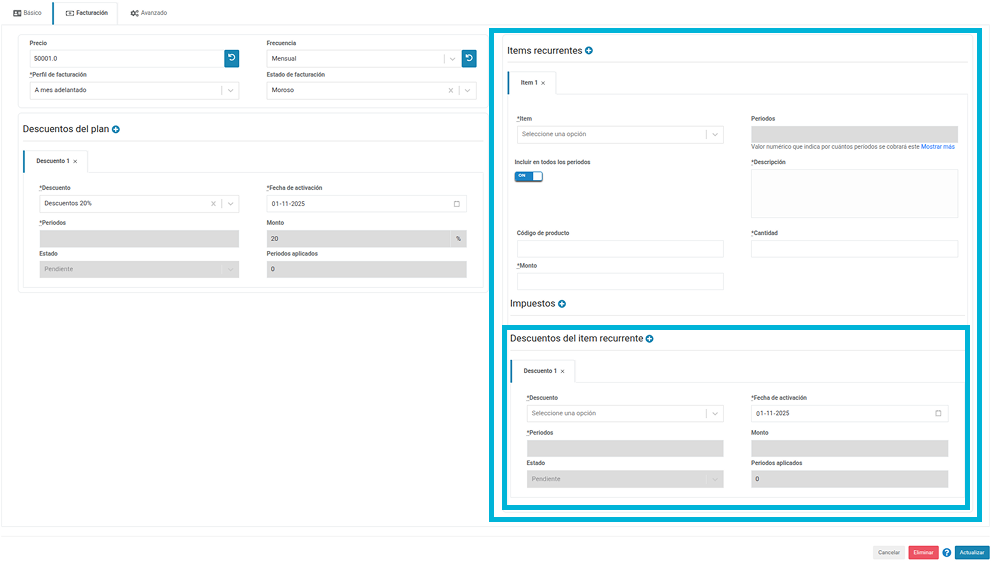Viewport: 995px width, 564px height.
Task: Switch to the Avanzado tab
Action: click(148, 13)
